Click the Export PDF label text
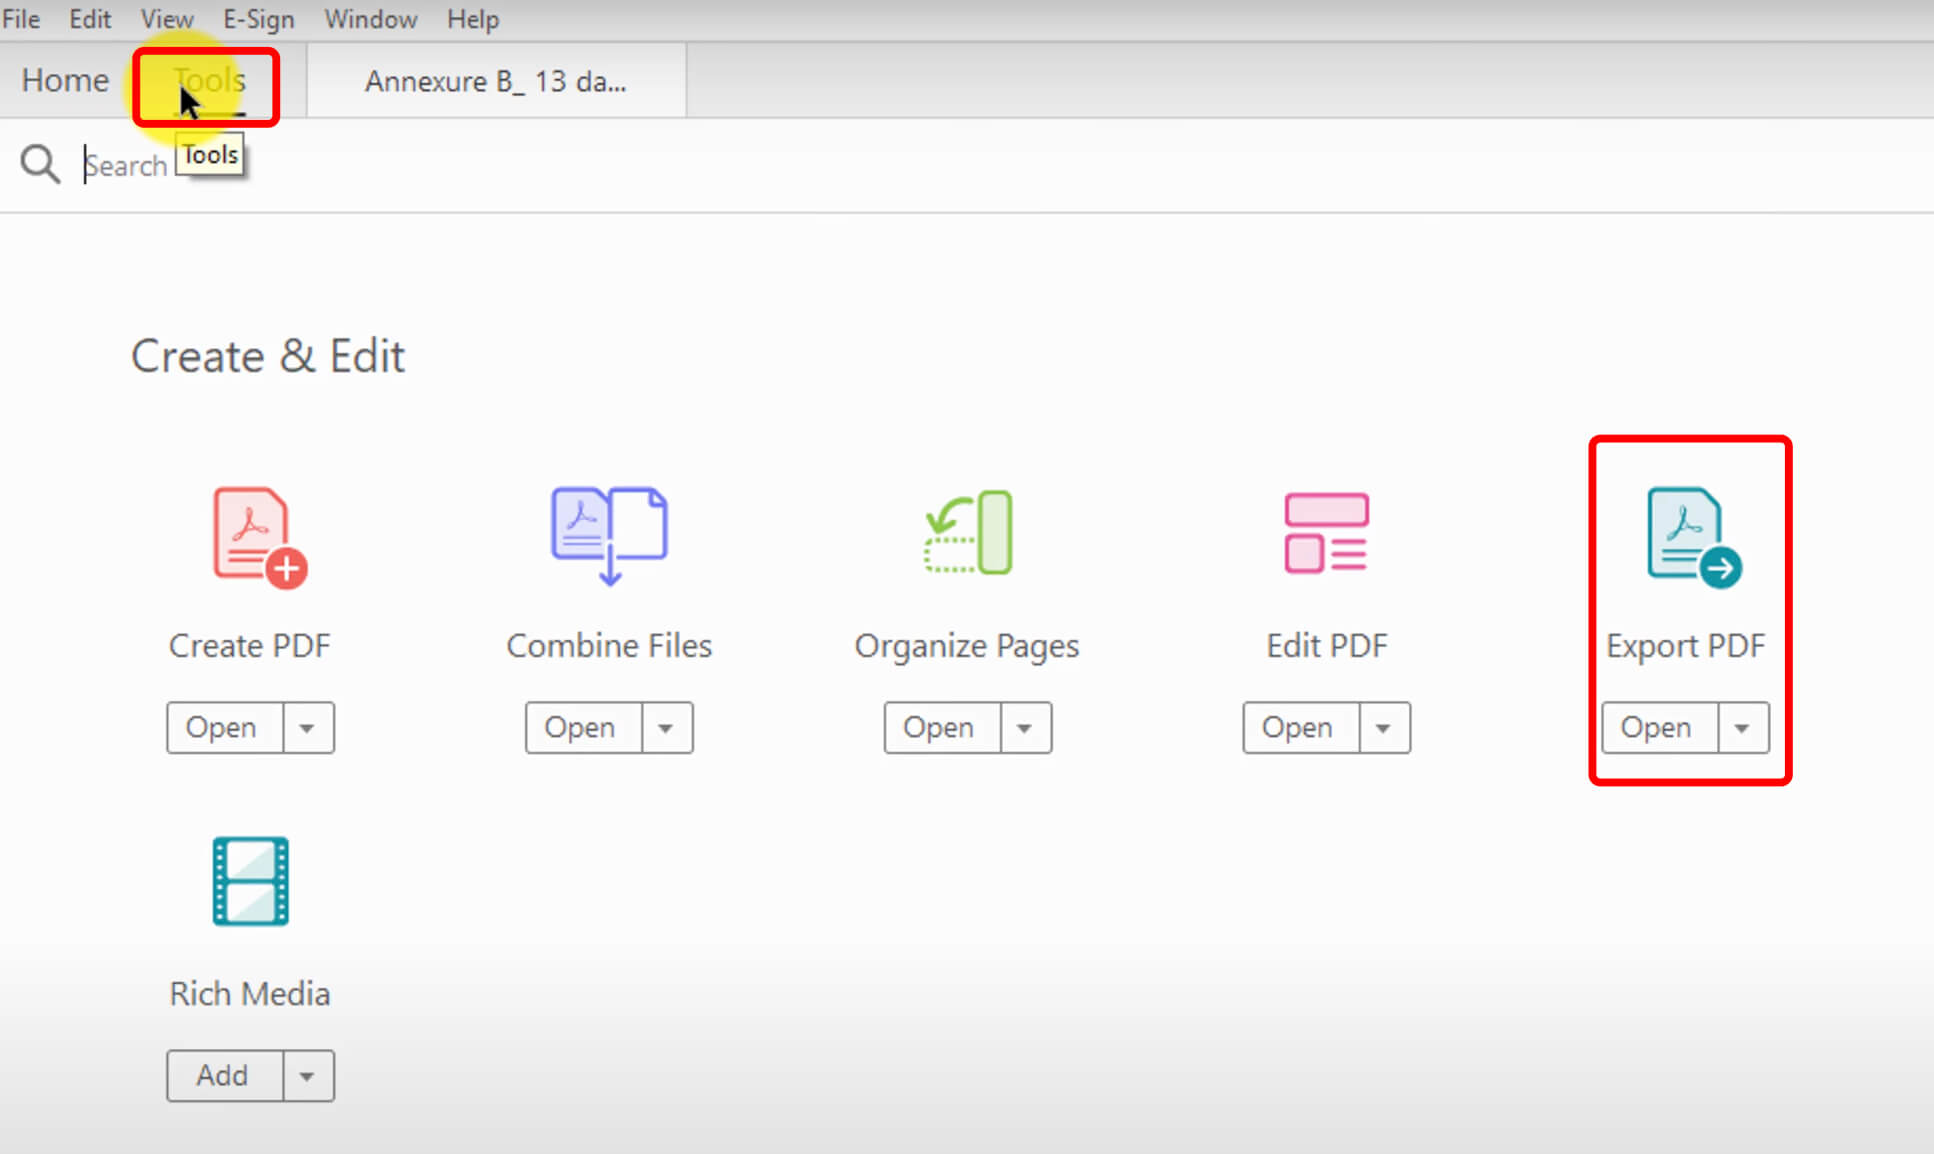 coord(1686,647)
